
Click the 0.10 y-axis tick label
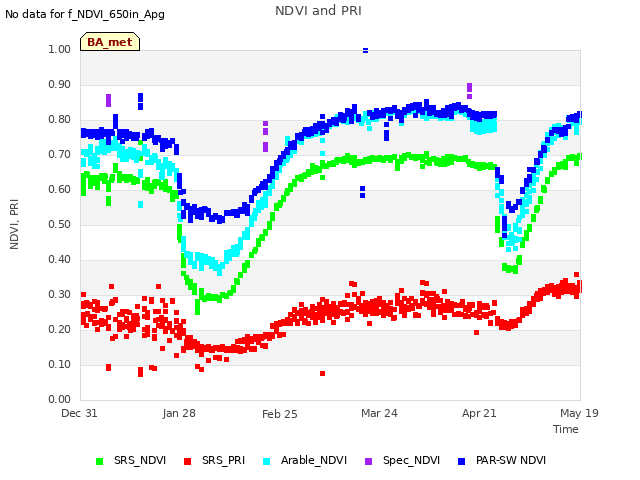click(x=60, y=364)
